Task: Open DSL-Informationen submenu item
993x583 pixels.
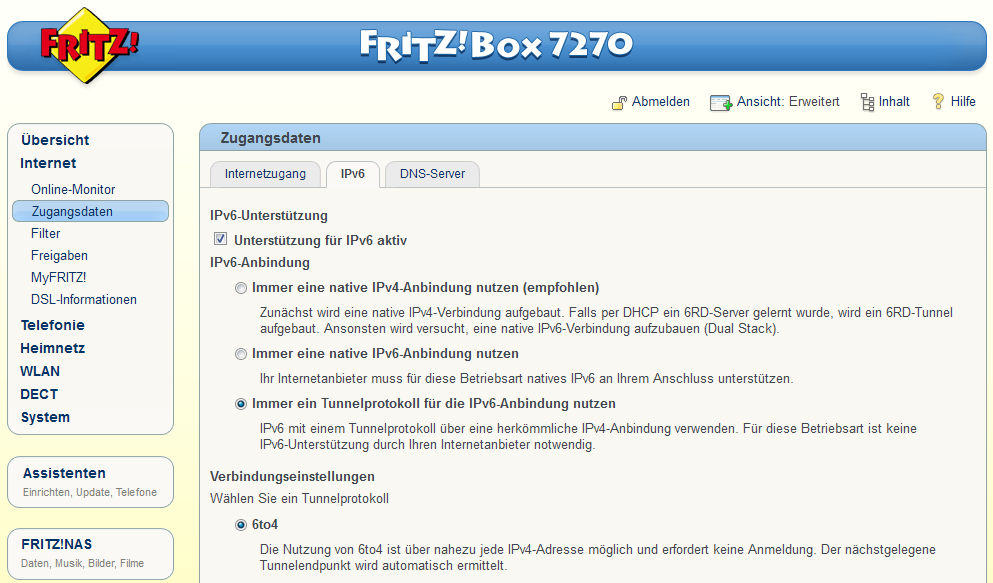Action: click(x=84, y=299)
